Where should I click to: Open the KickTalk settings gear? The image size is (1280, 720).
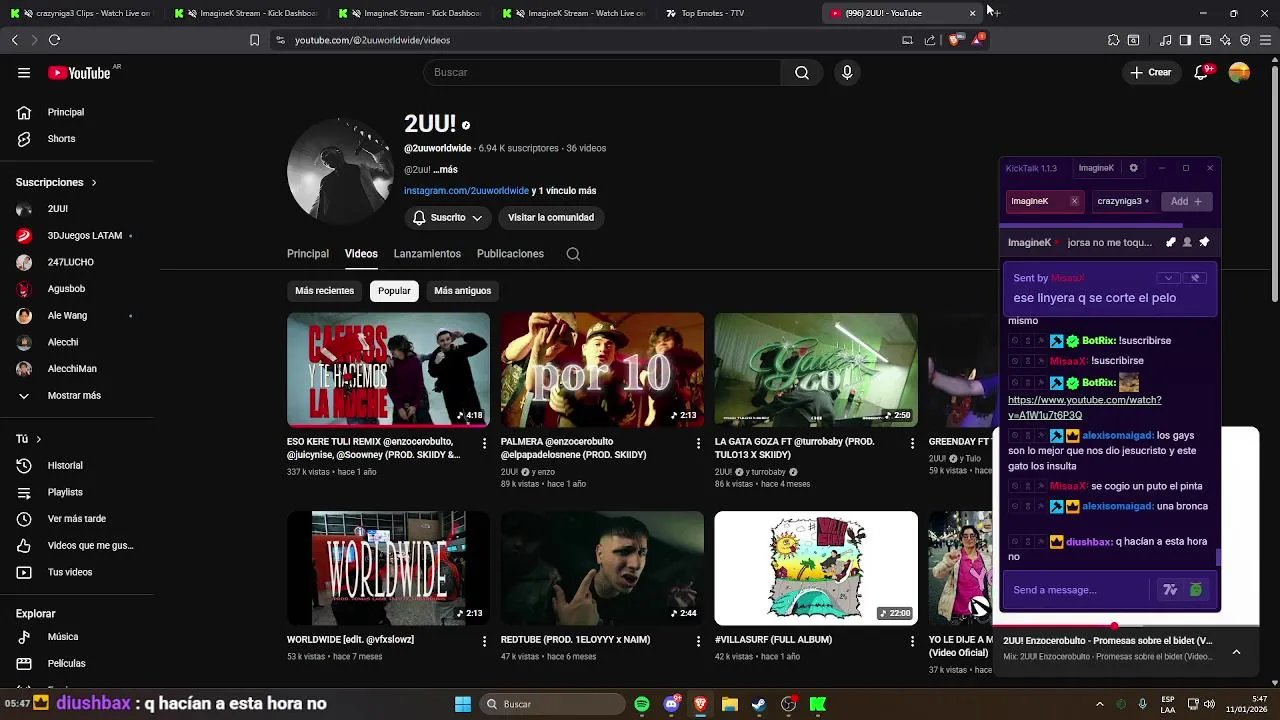coord(1133,168)
